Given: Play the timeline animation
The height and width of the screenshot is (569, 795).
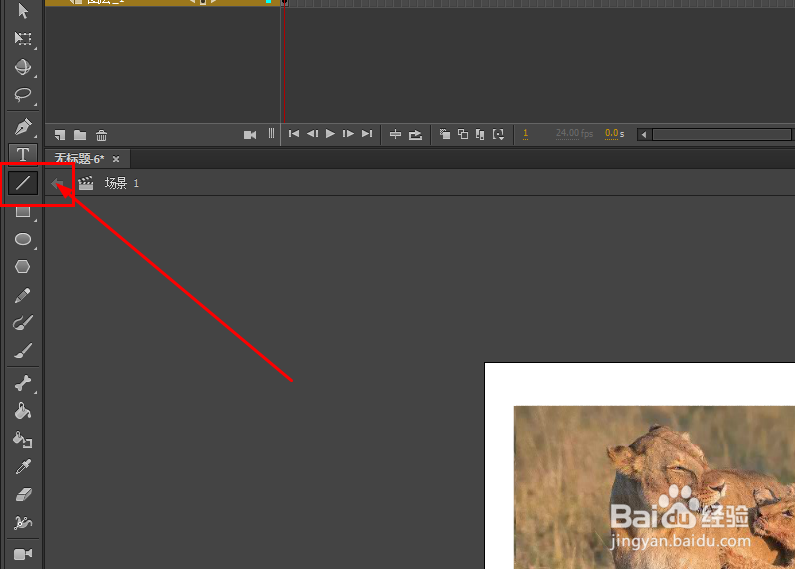Looking at the screenshot, I should coord(330,133).
